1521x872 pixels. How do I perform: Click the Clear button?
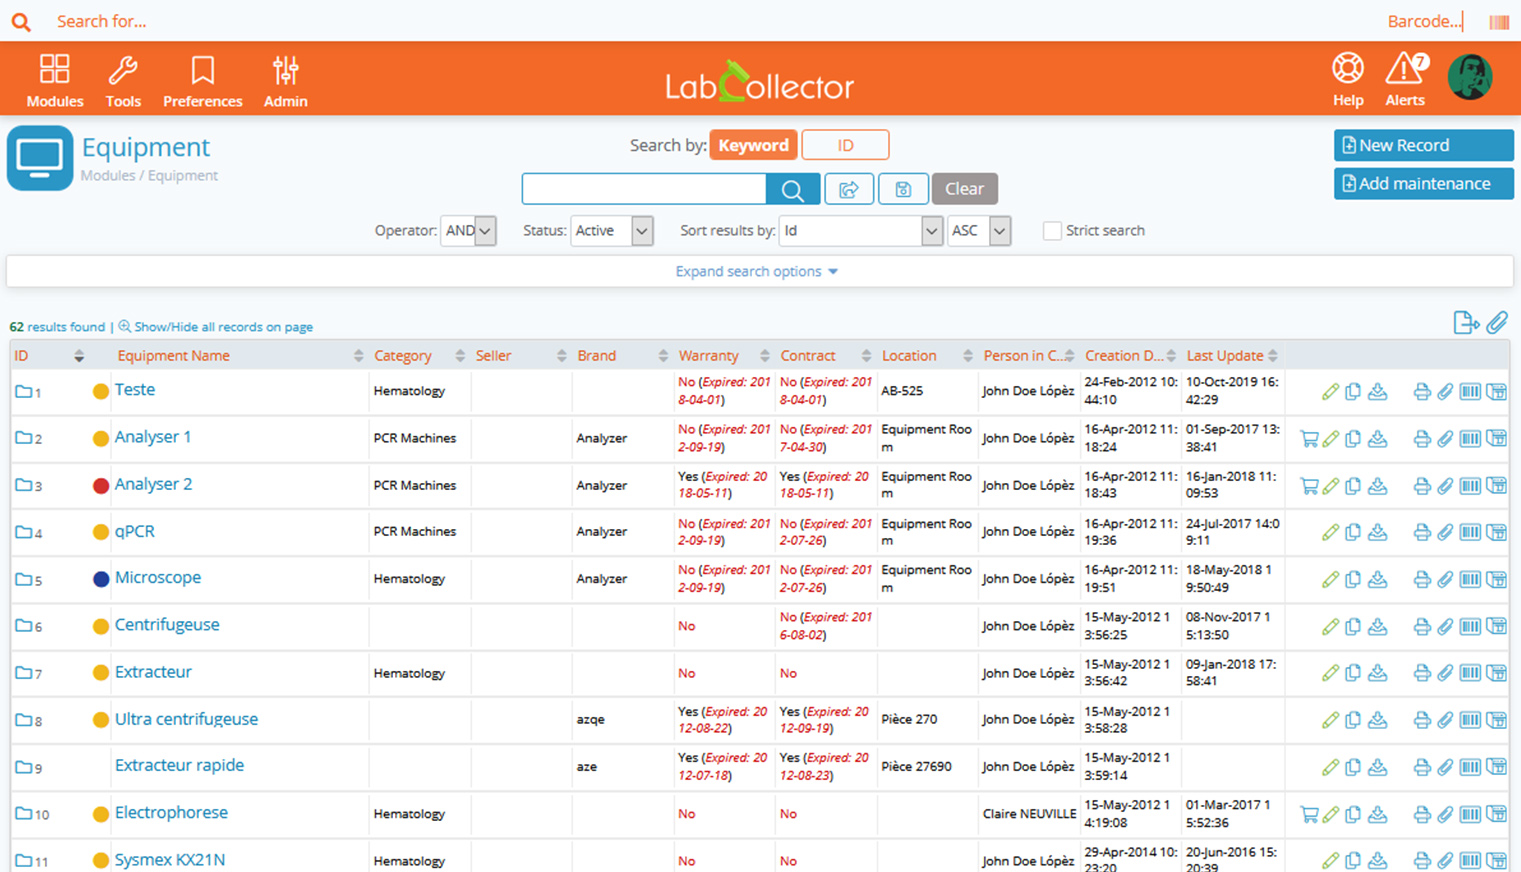tap(964, 189)
